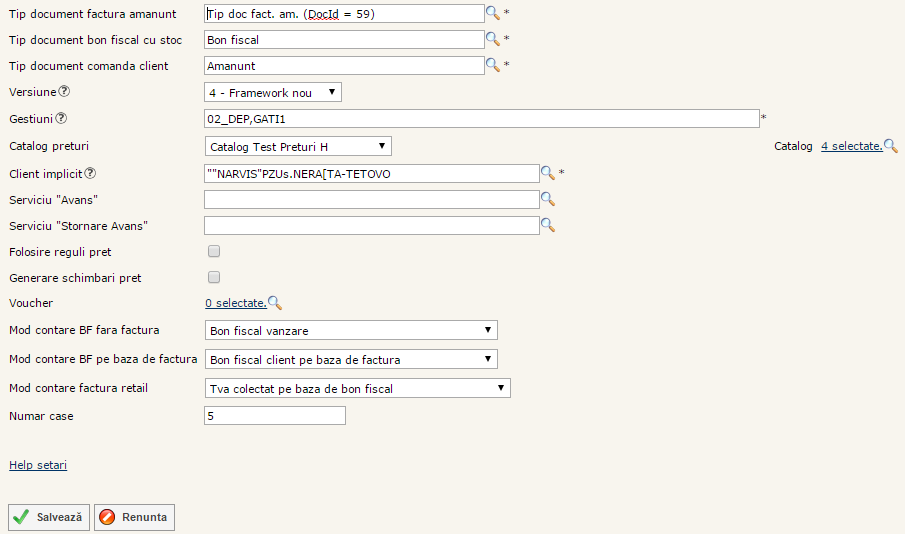The image size is (905, 534).
Task: Click the Numar case input field
Action: pyautogui.click(x=274, y=415)
